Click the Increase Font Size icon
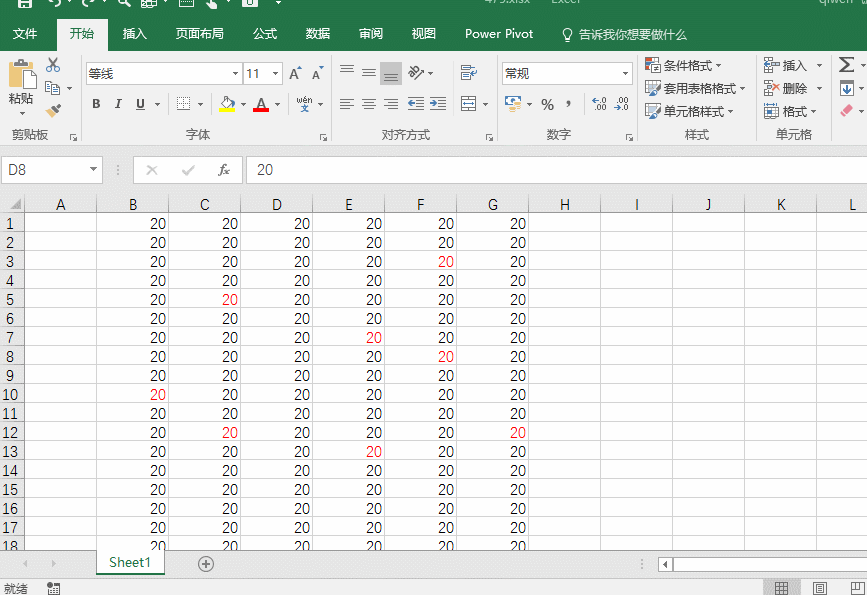 coord(295,74)
